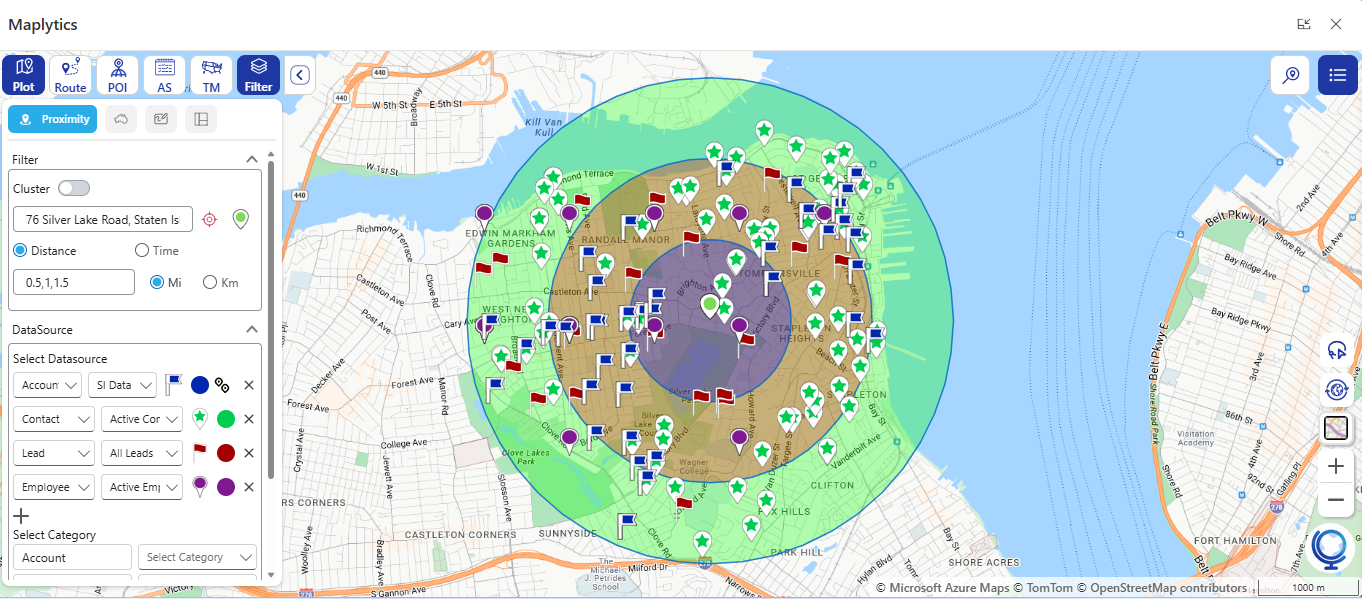The height and width of the screenshot is (599, 1362).
Task: Click the purple pin icon in the Employee row
Action: point(200,486)
